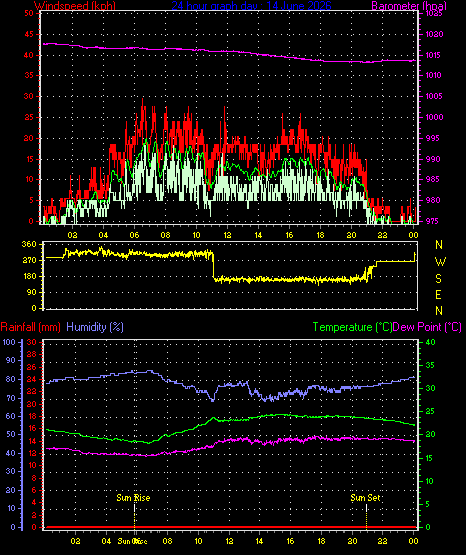Click the "Rainfall (mm)" legend label
466x555 pixels.
pyautogui.click(x=31, y=327)
